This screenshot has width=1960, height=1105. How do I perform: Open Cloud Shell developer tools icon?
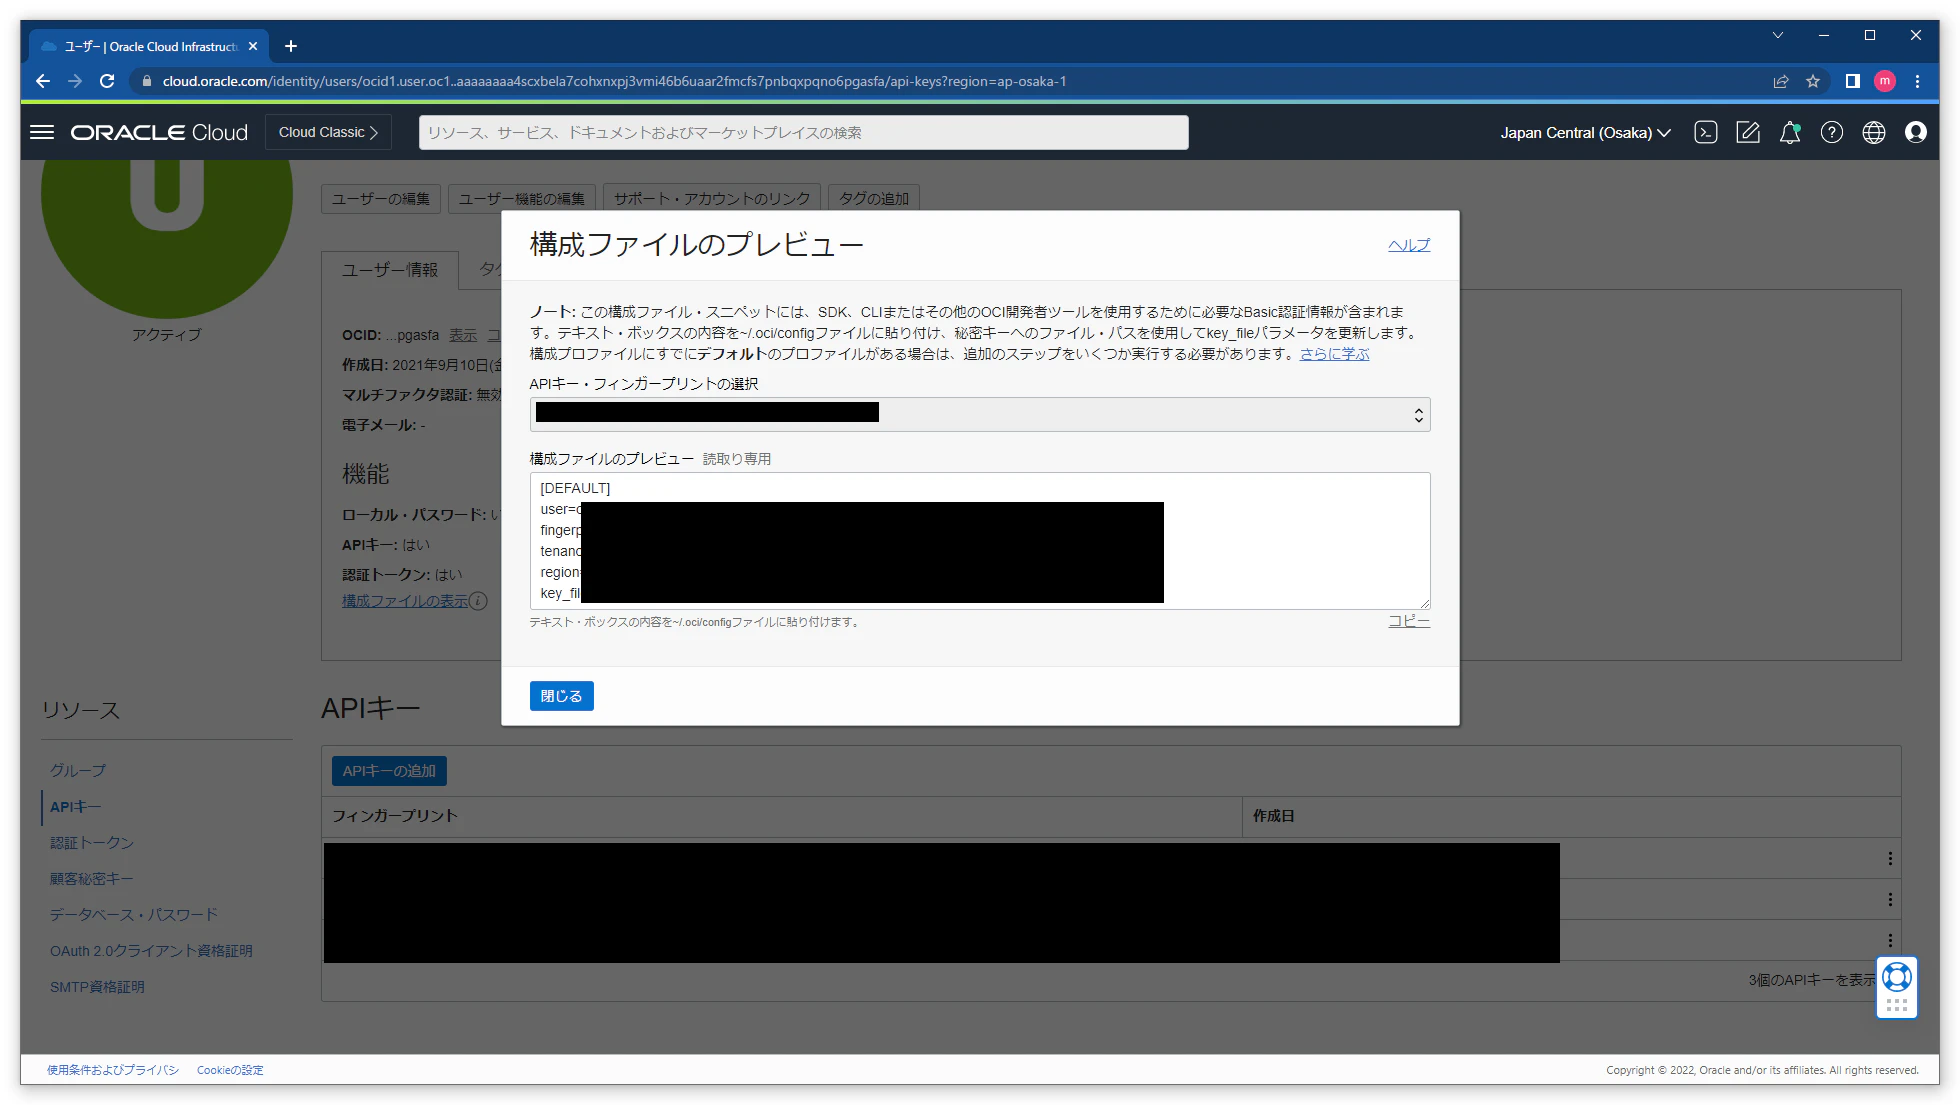click(1706, 132)
